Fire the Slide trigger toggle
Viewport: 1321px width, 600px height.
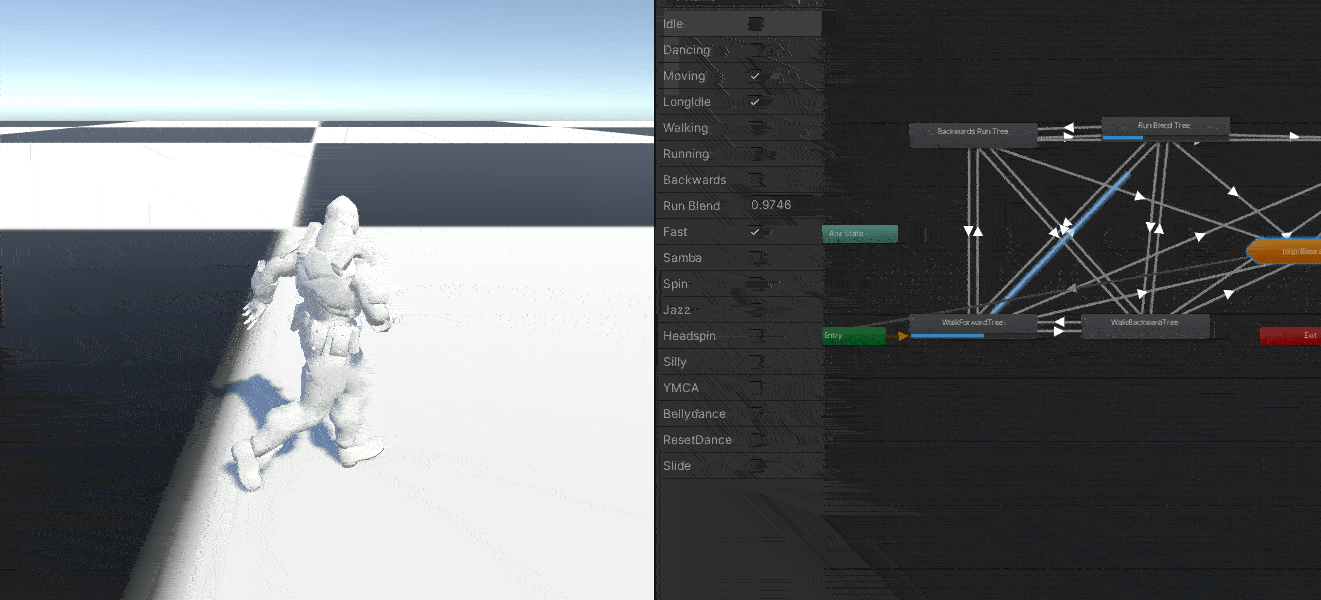756,465
